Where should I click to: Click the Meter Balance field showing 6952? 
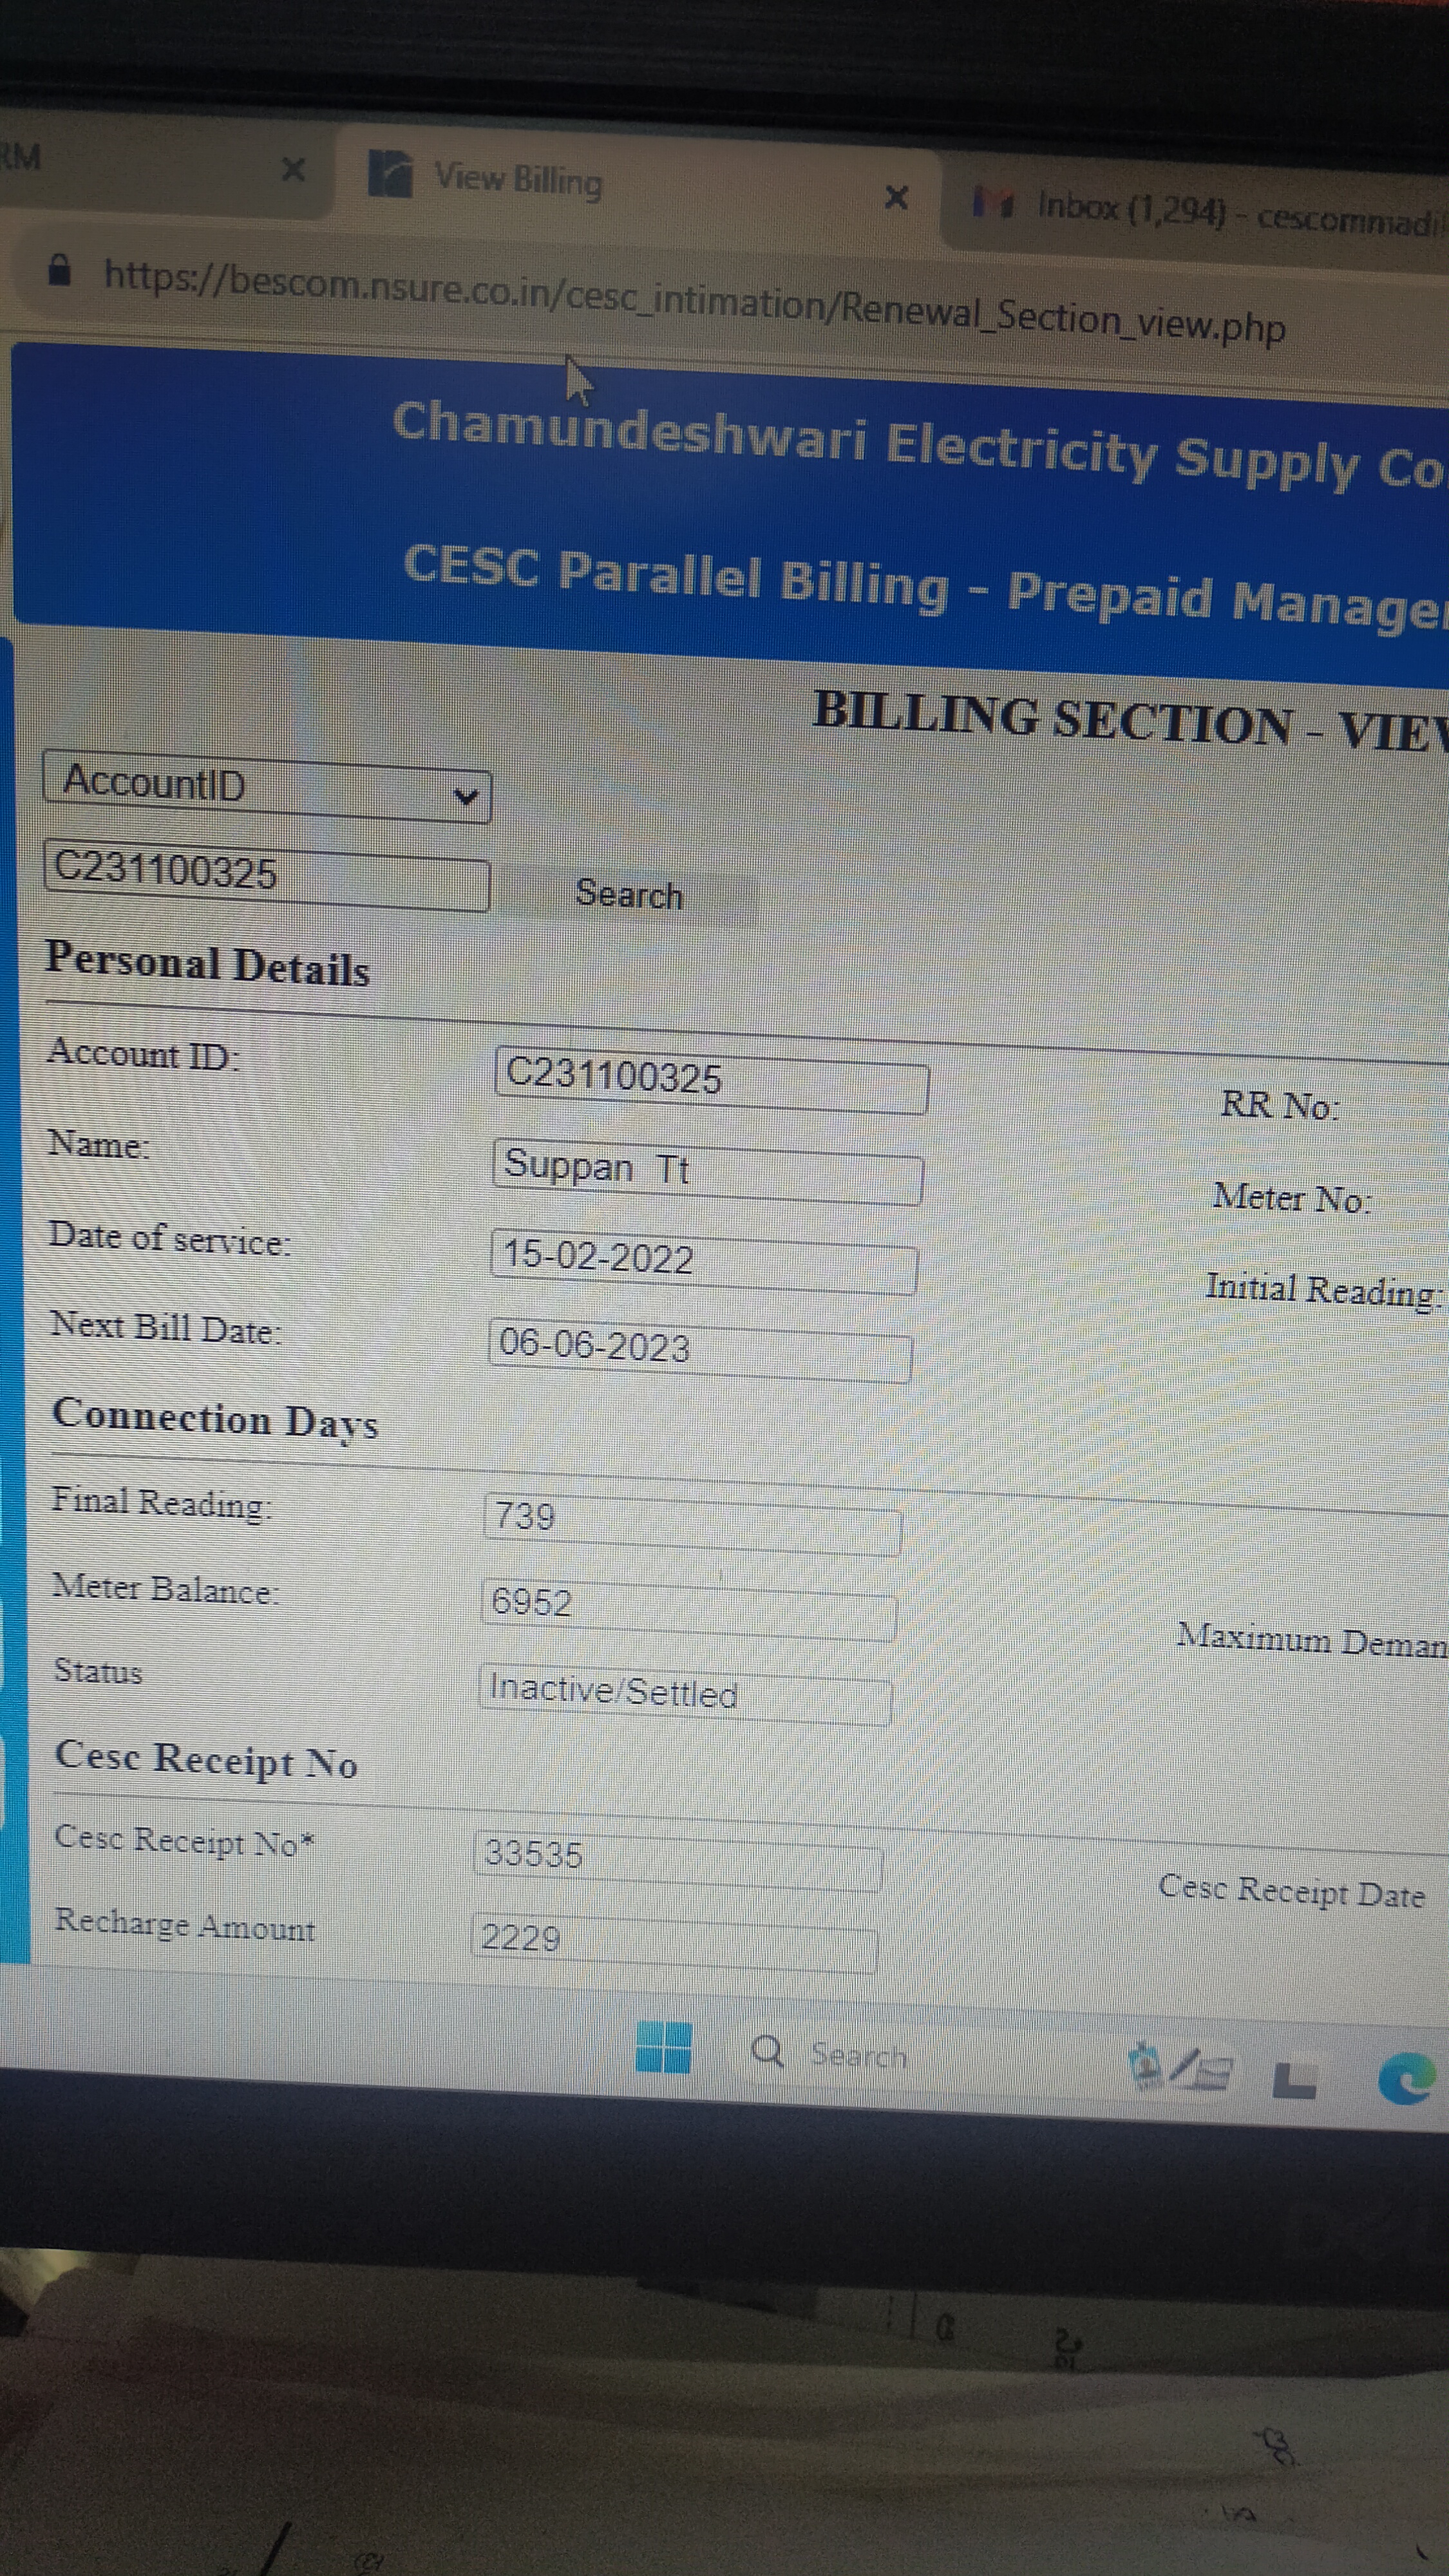pos(689,1609)
